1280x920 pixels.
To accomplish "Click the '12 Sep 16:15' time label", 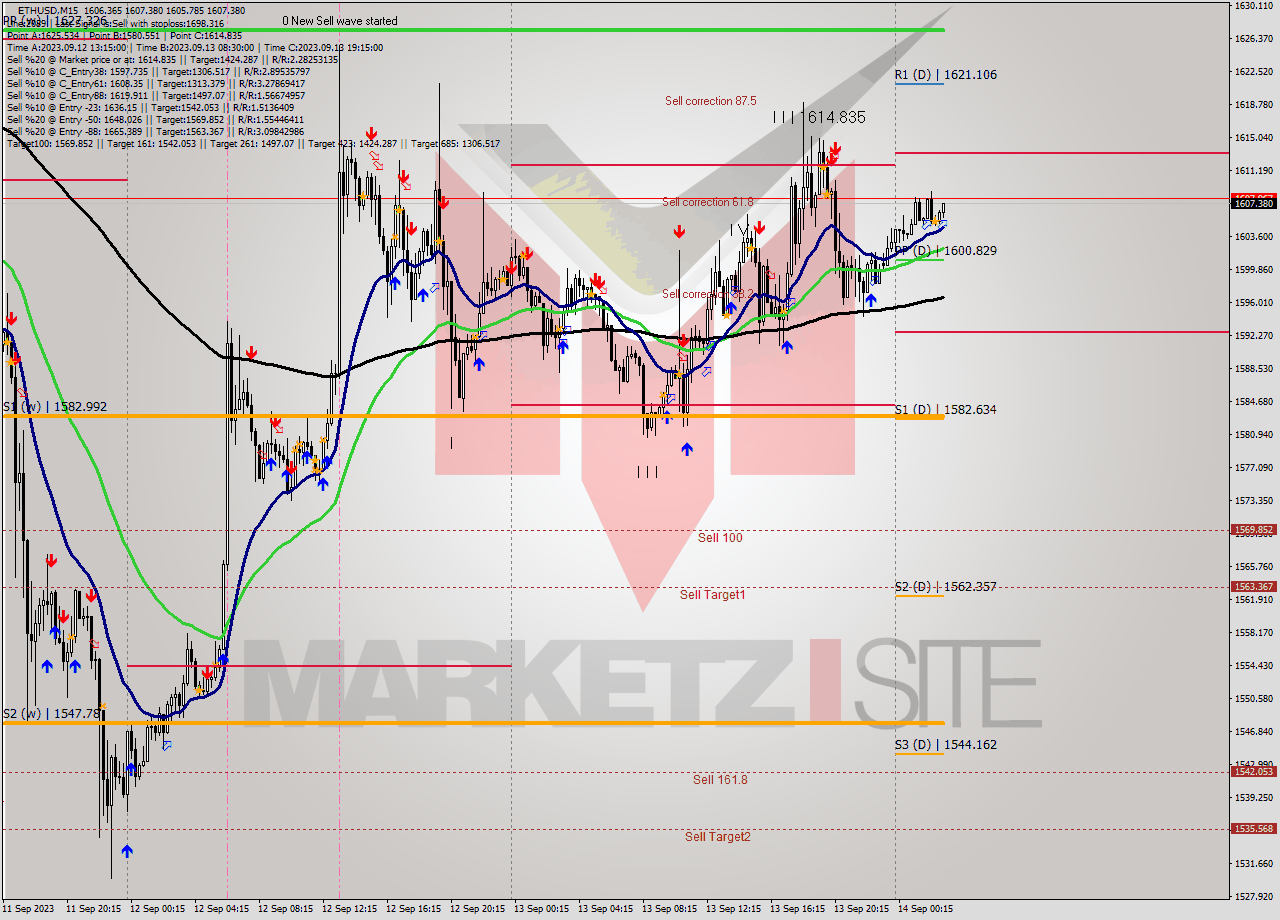I will pyautogui.click(x=414, y=910).
